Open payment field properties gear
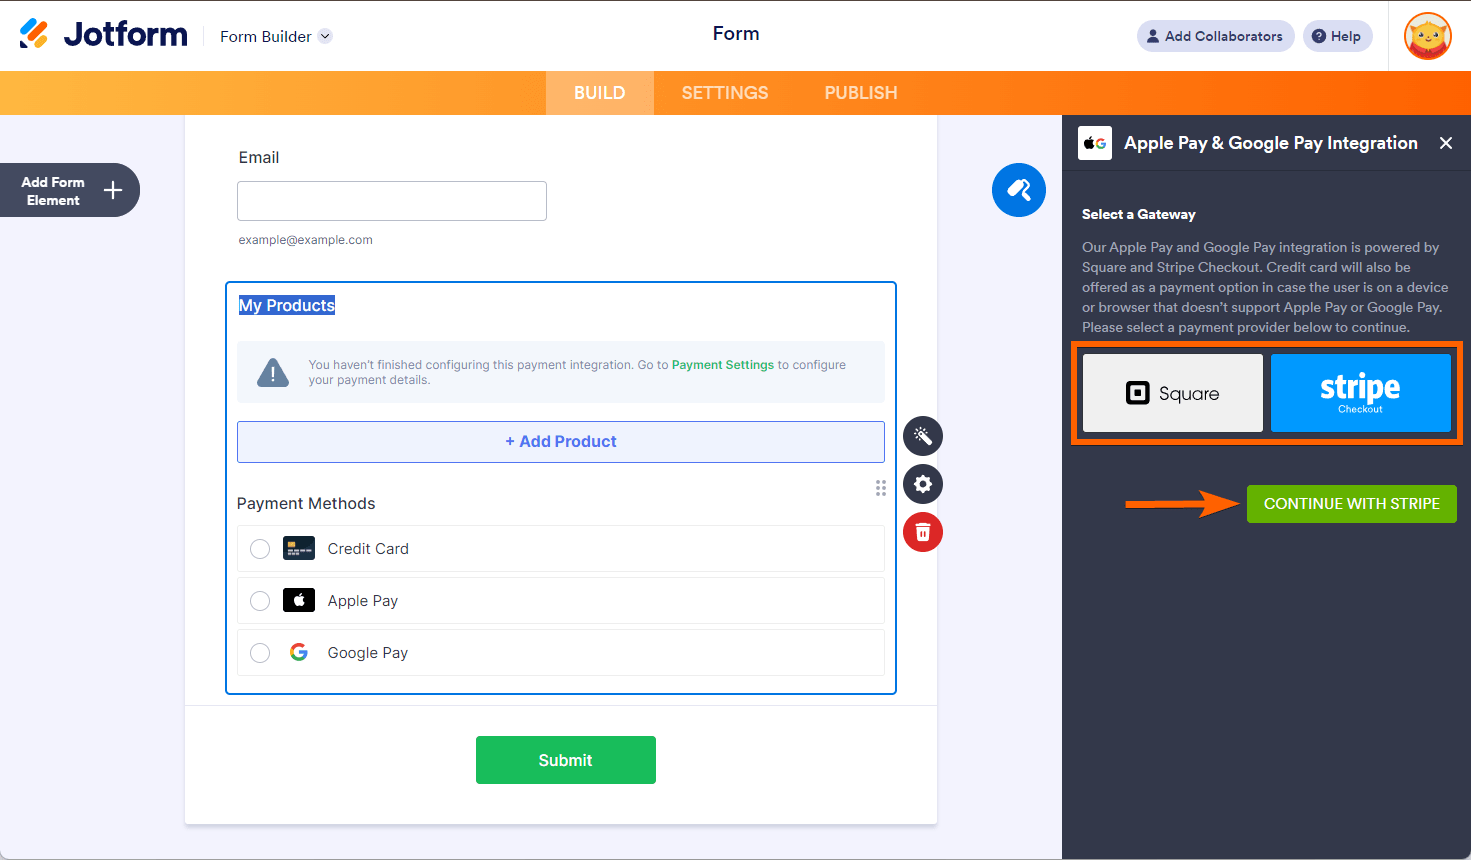 pyautogui.click(x=923, y=484)
